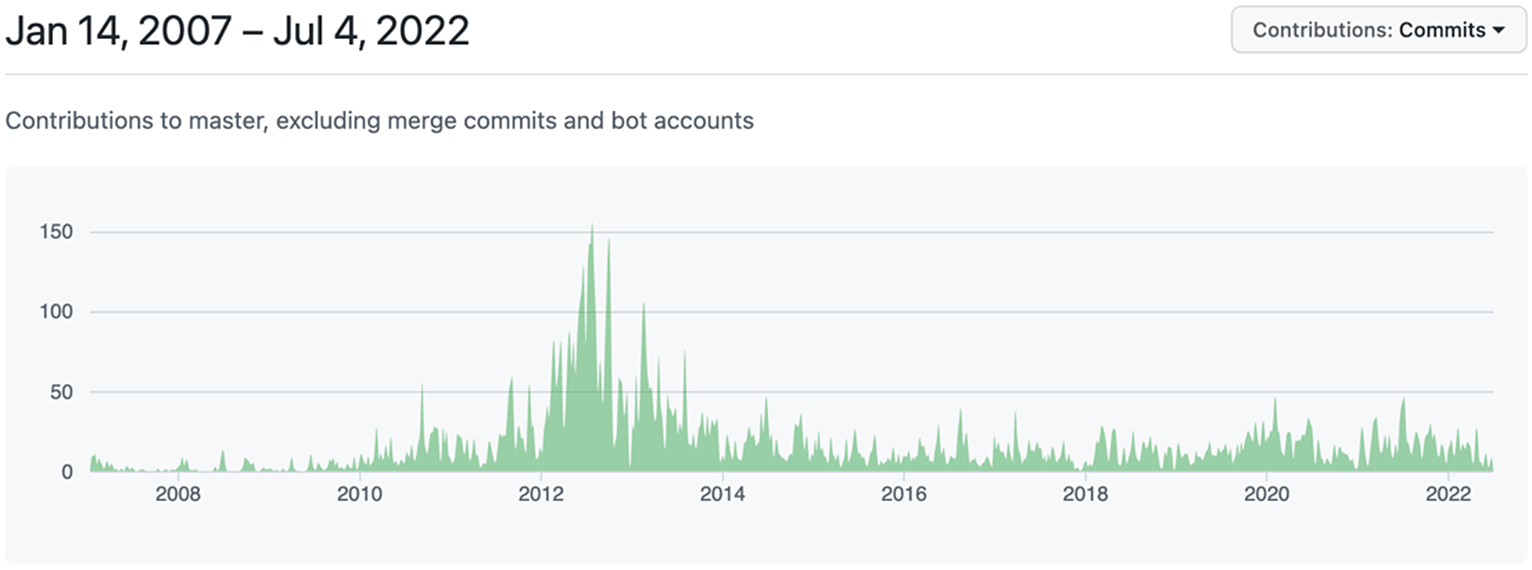Image resolution: width=1532 pixels, height=570 pixels.
Task: Click the 0 y-axis value label
Action: pyautogui.click(x=67, y=472)
